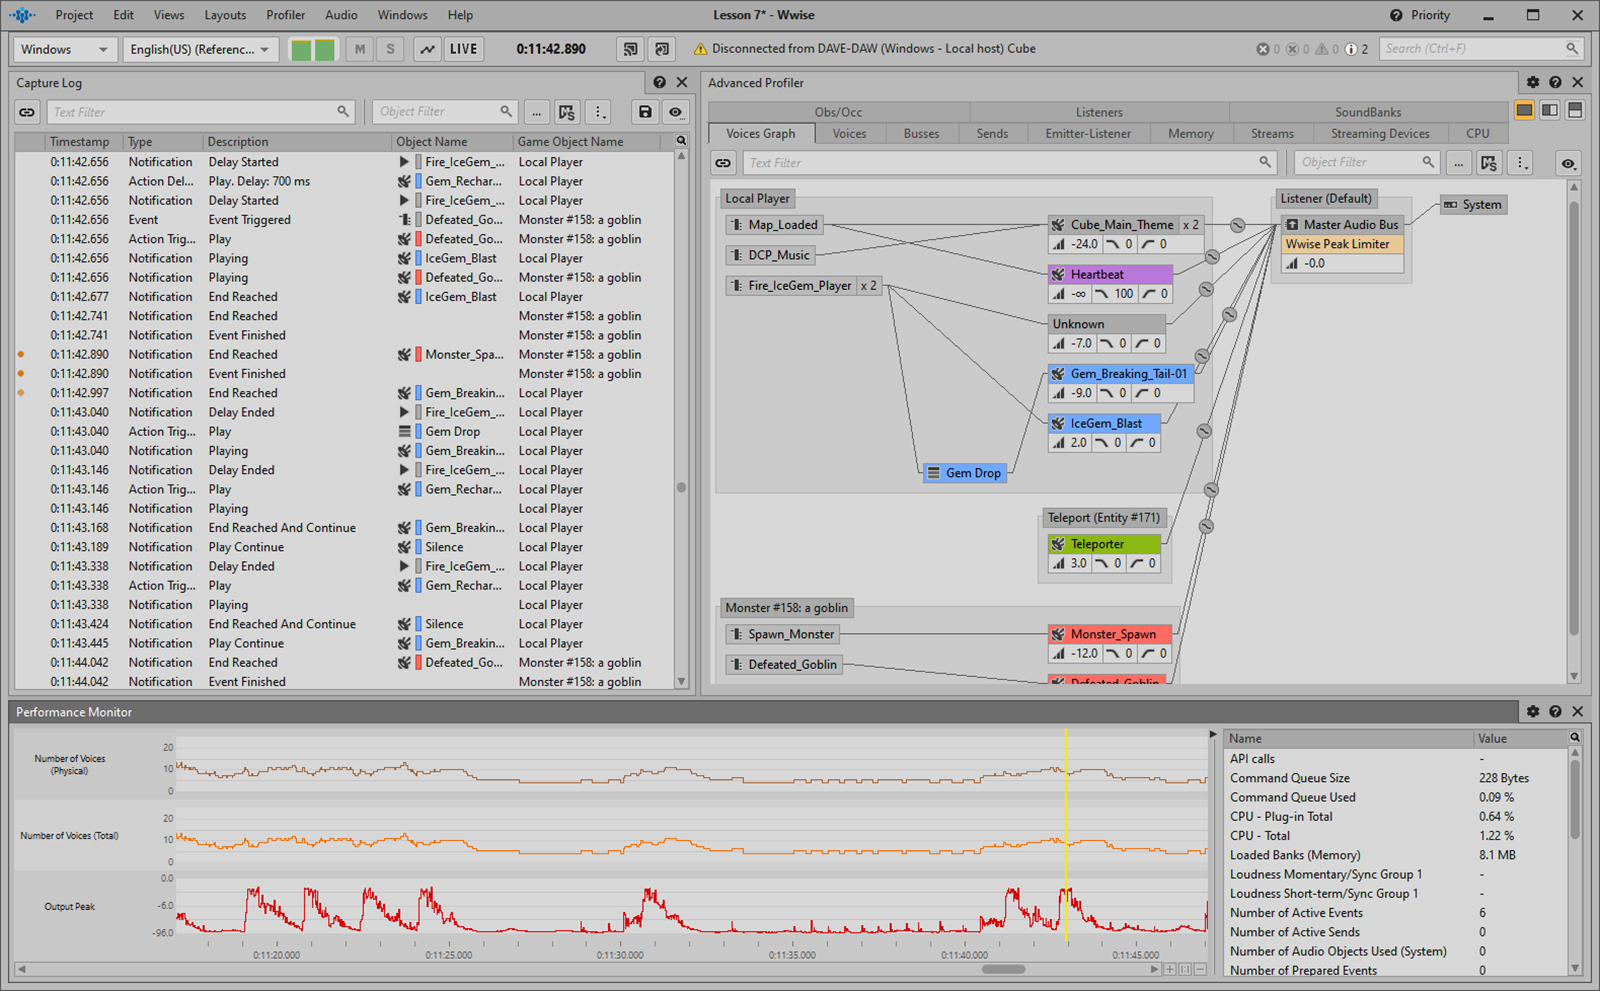Image resolution: width=1600 pixels, height=991 pixels.
Task: Click the Voices Graph vertical scrollbar thumb
Action: coord(1574,420)
